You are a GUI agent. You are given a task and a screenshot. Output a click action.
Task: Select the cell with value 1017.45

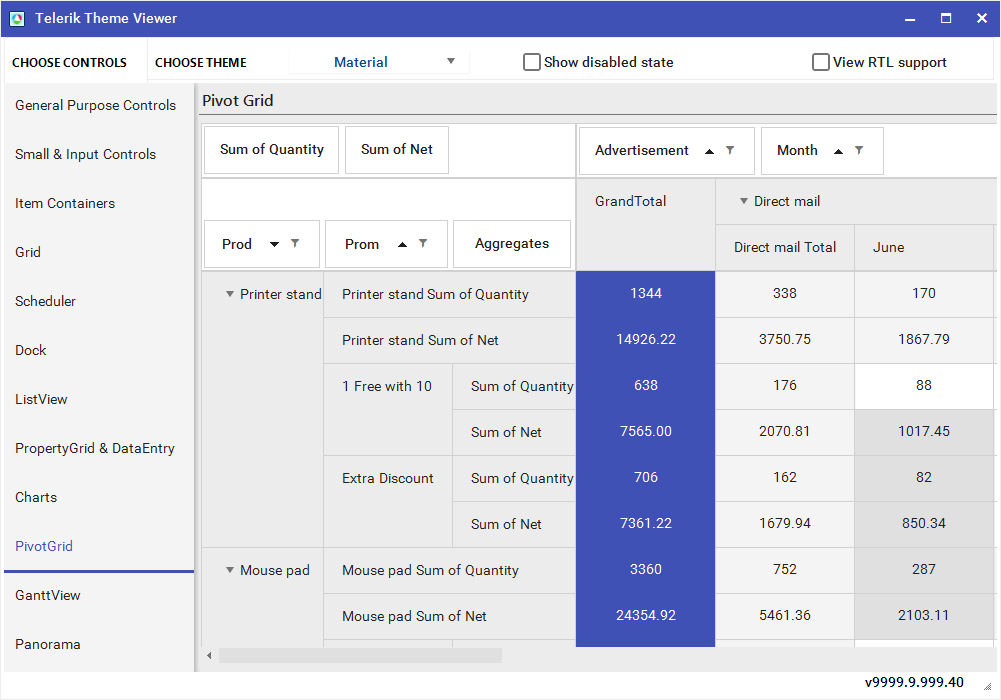tap(924, 431)
